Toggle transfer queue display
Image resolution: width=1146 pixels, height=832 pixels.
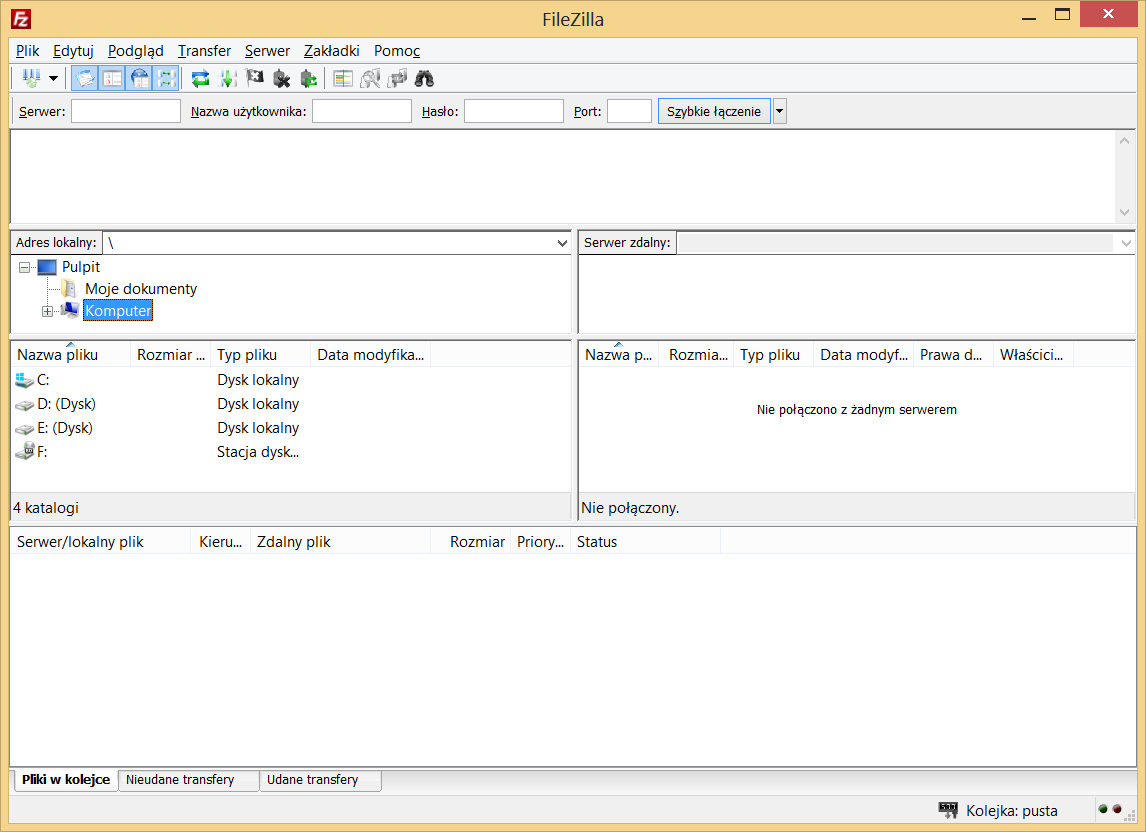167,78
